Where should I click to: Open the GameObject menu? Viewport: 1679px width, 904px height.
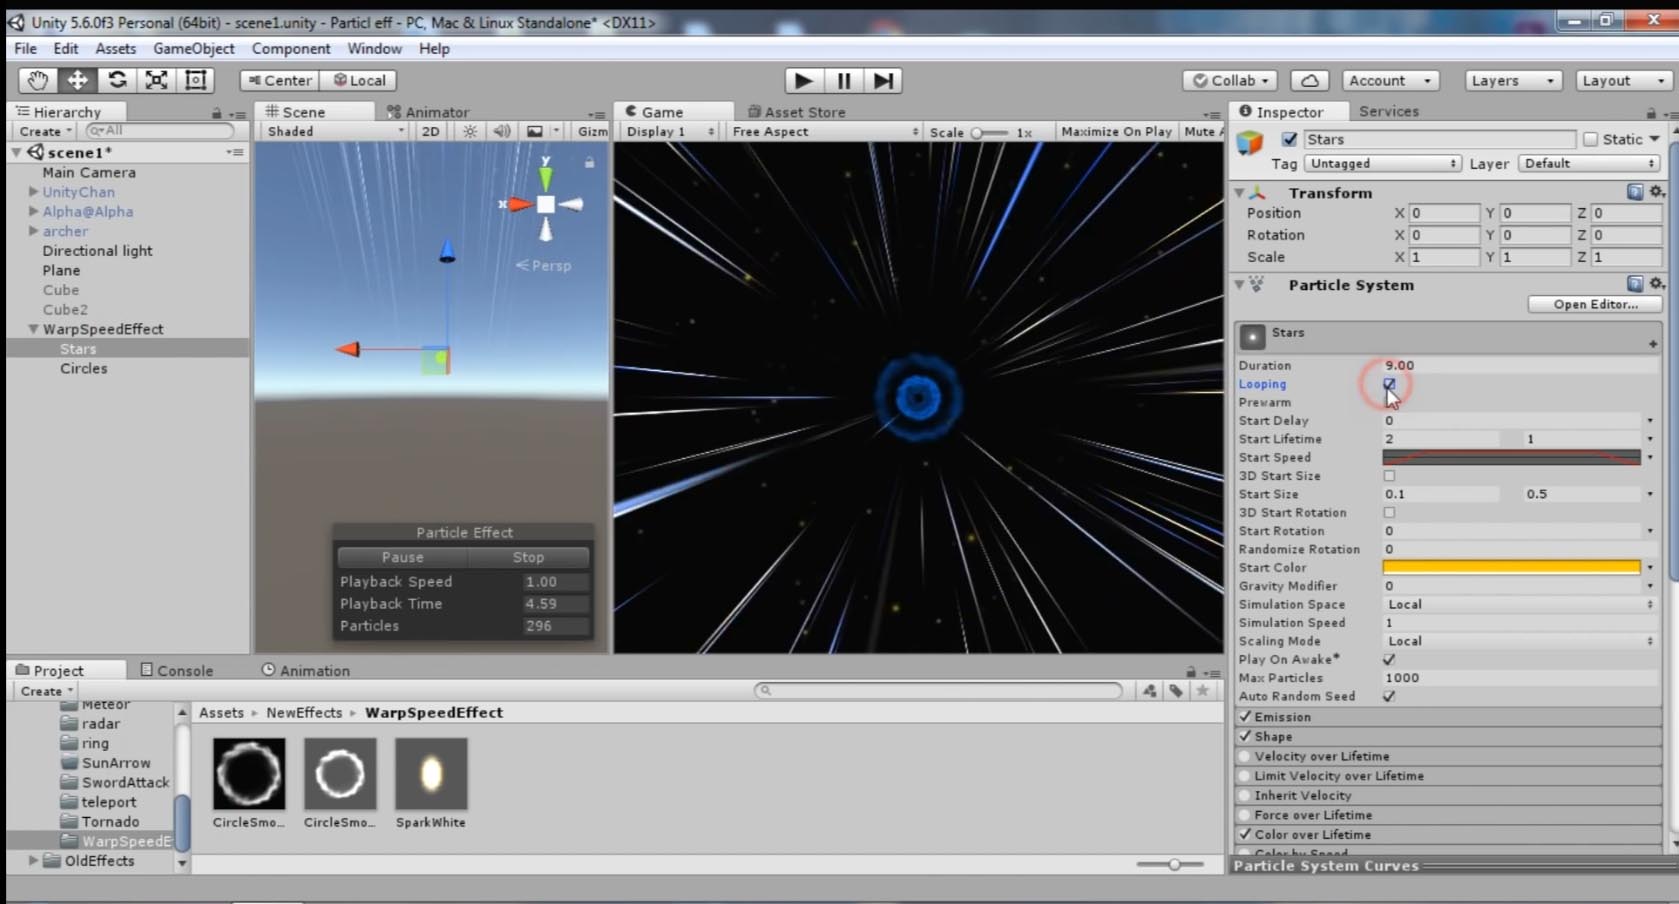194,48
